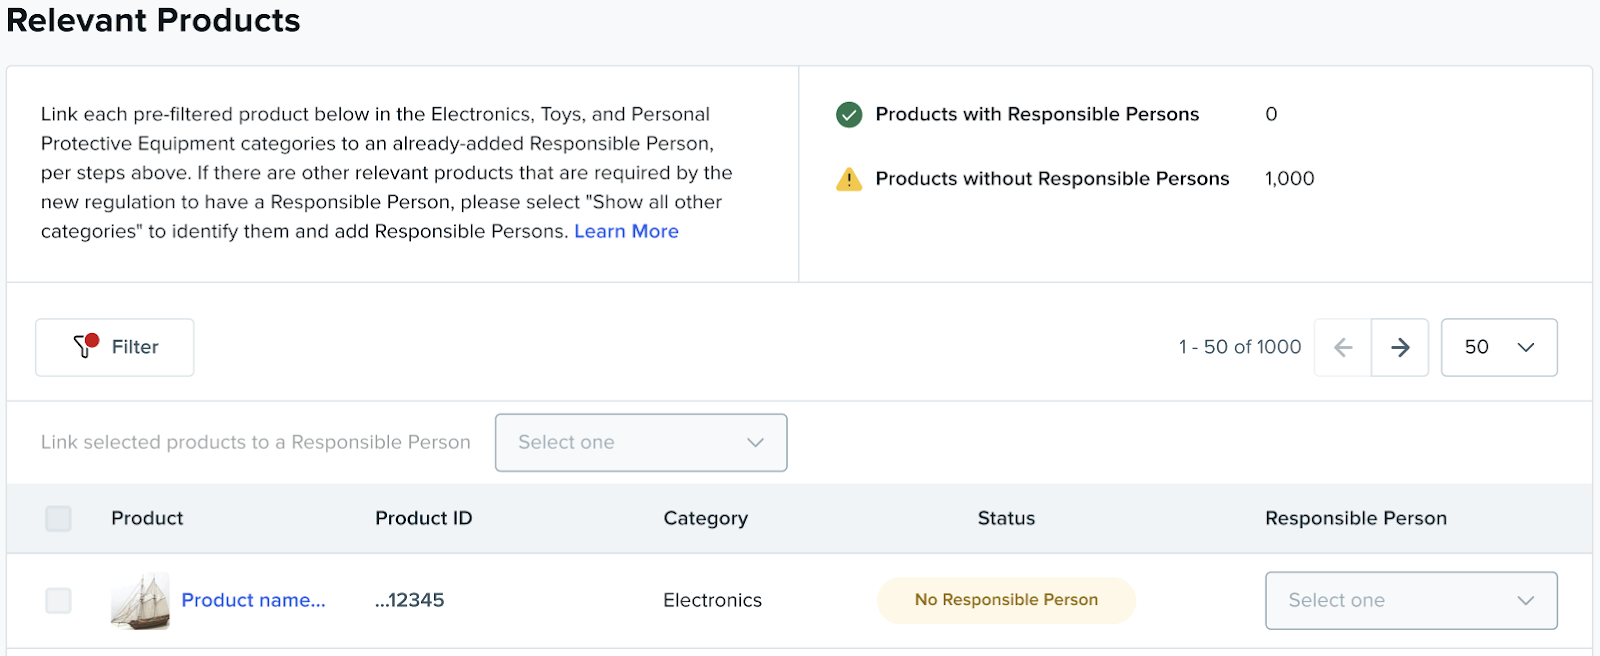Click the chevron in the row's Responsible Person selector
This screenshot has height=656, width=1600.
1526,600
